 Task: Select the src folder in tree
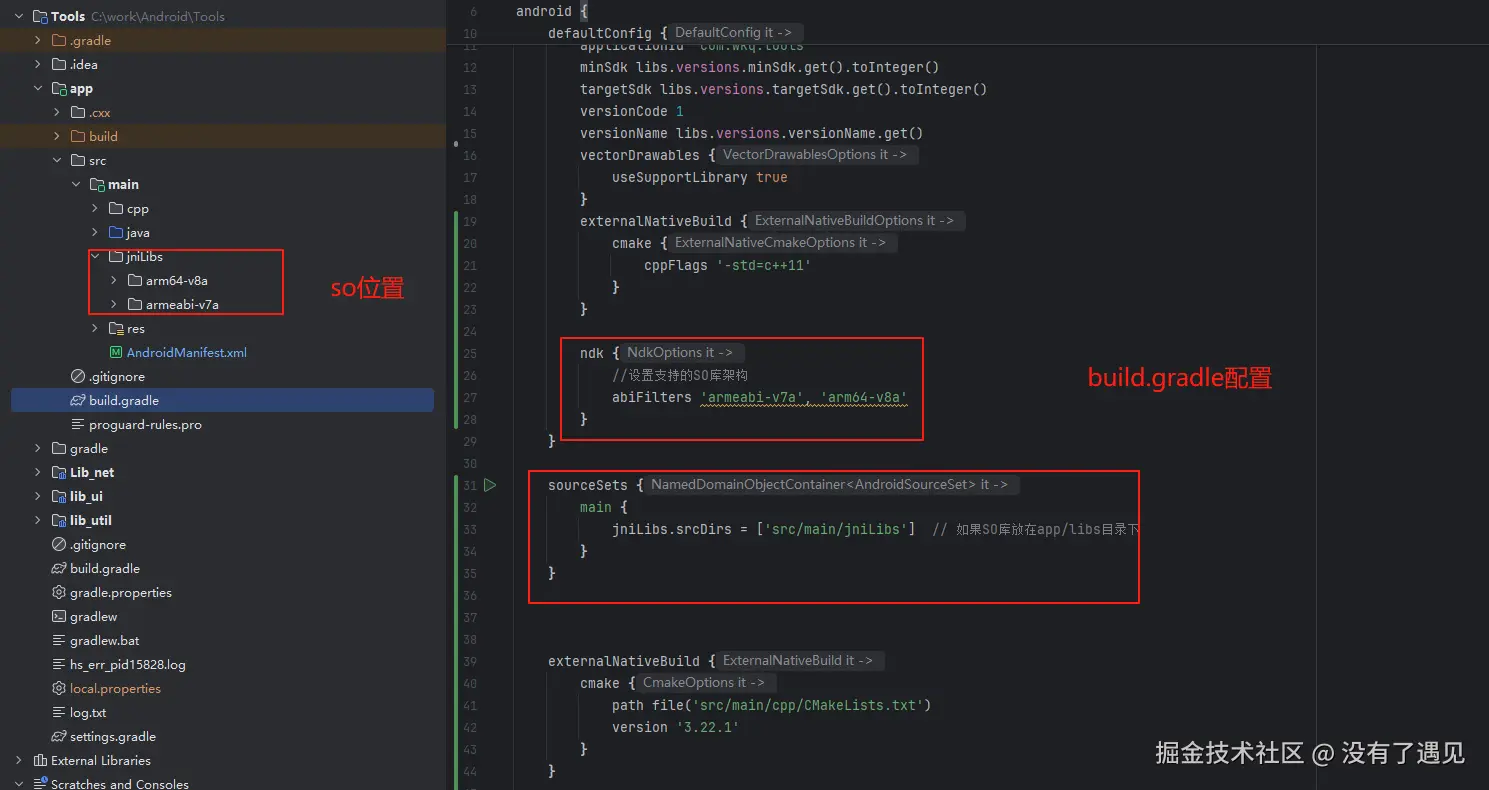tap(97, 160)
